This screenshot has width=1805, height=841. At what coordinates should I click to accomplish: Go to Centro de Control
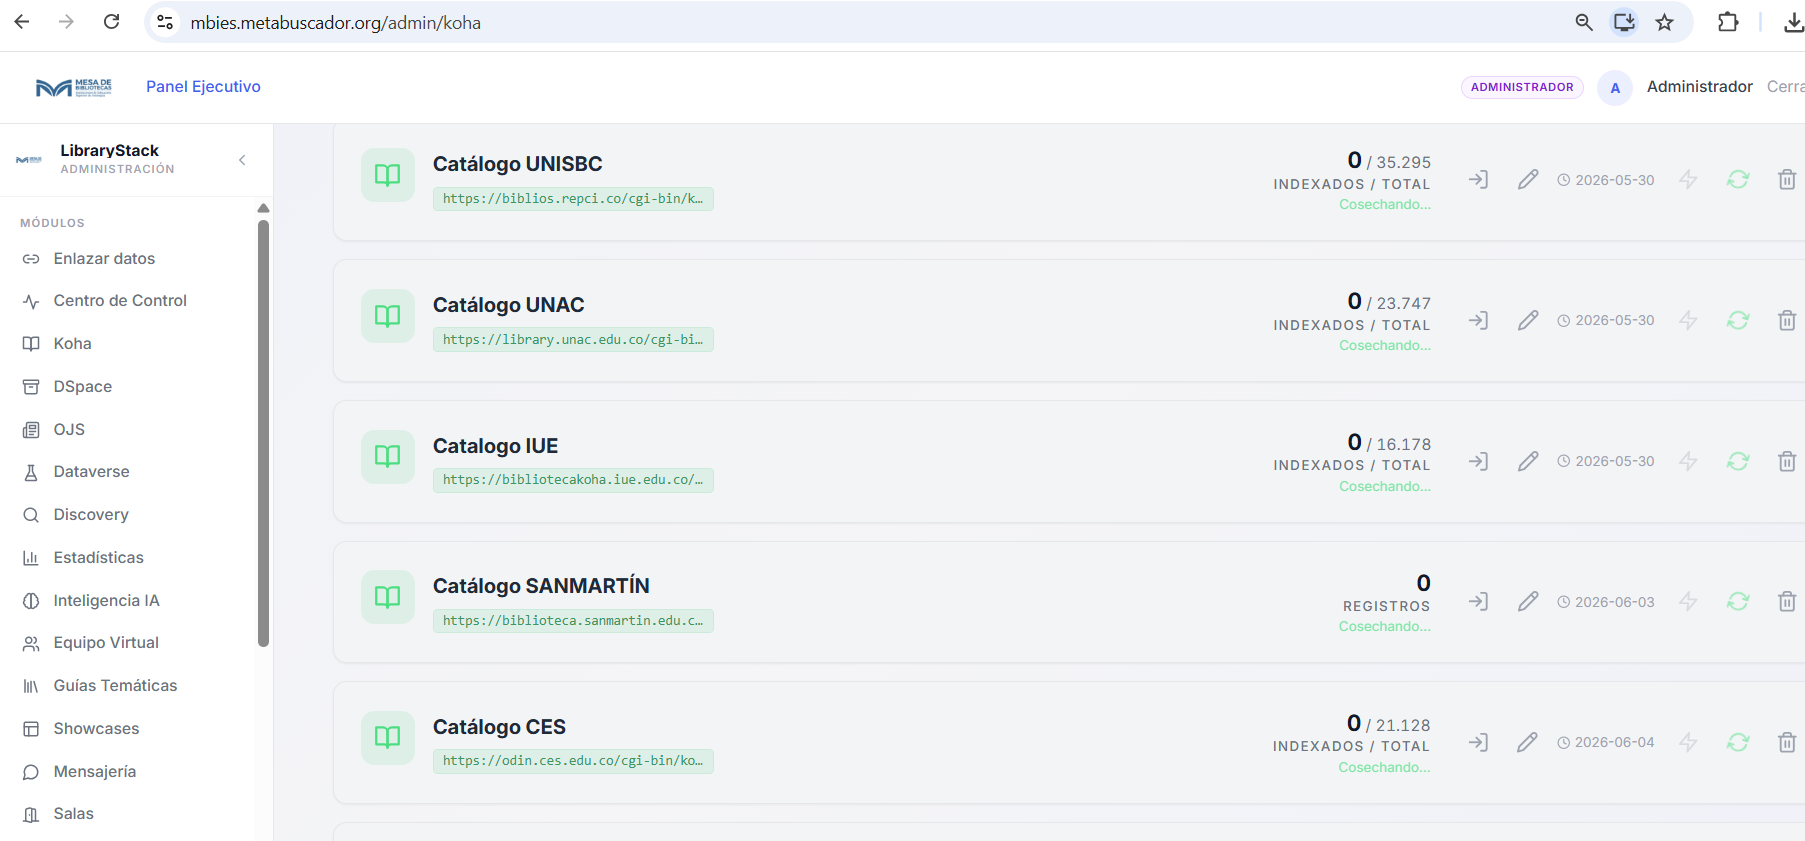click(x=120, y=301)
